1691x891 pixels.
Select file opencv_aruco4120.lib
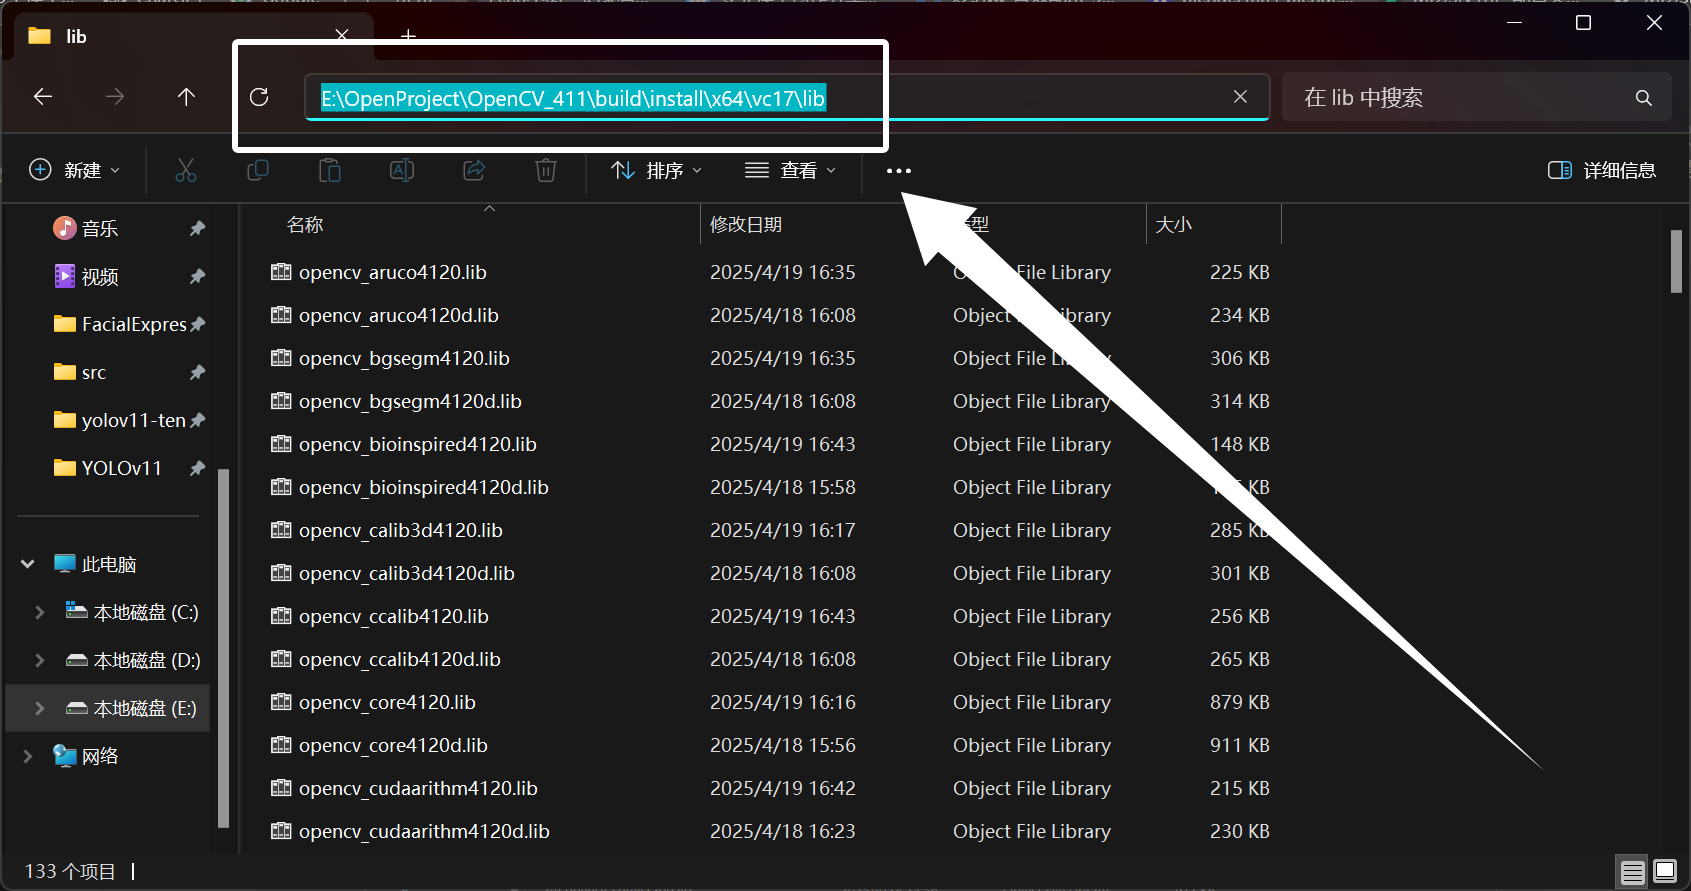tap(393, 272)
